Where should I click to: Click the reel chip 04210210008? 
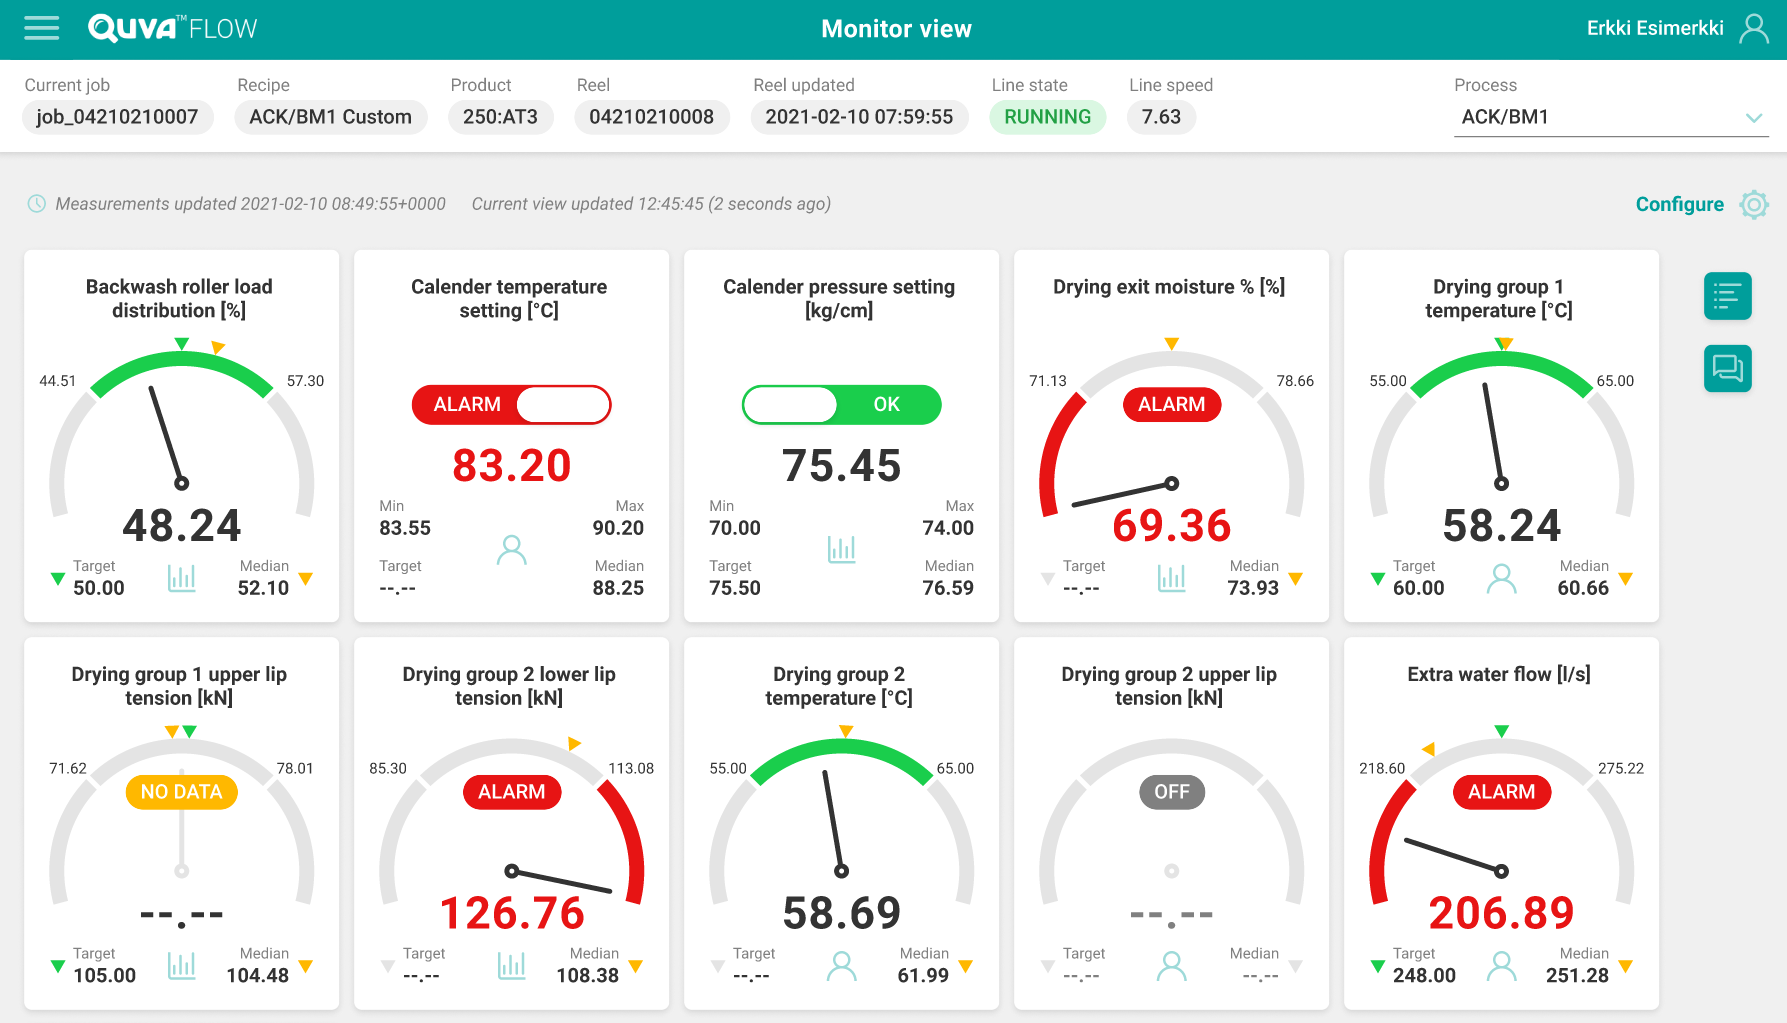[652, 117]
